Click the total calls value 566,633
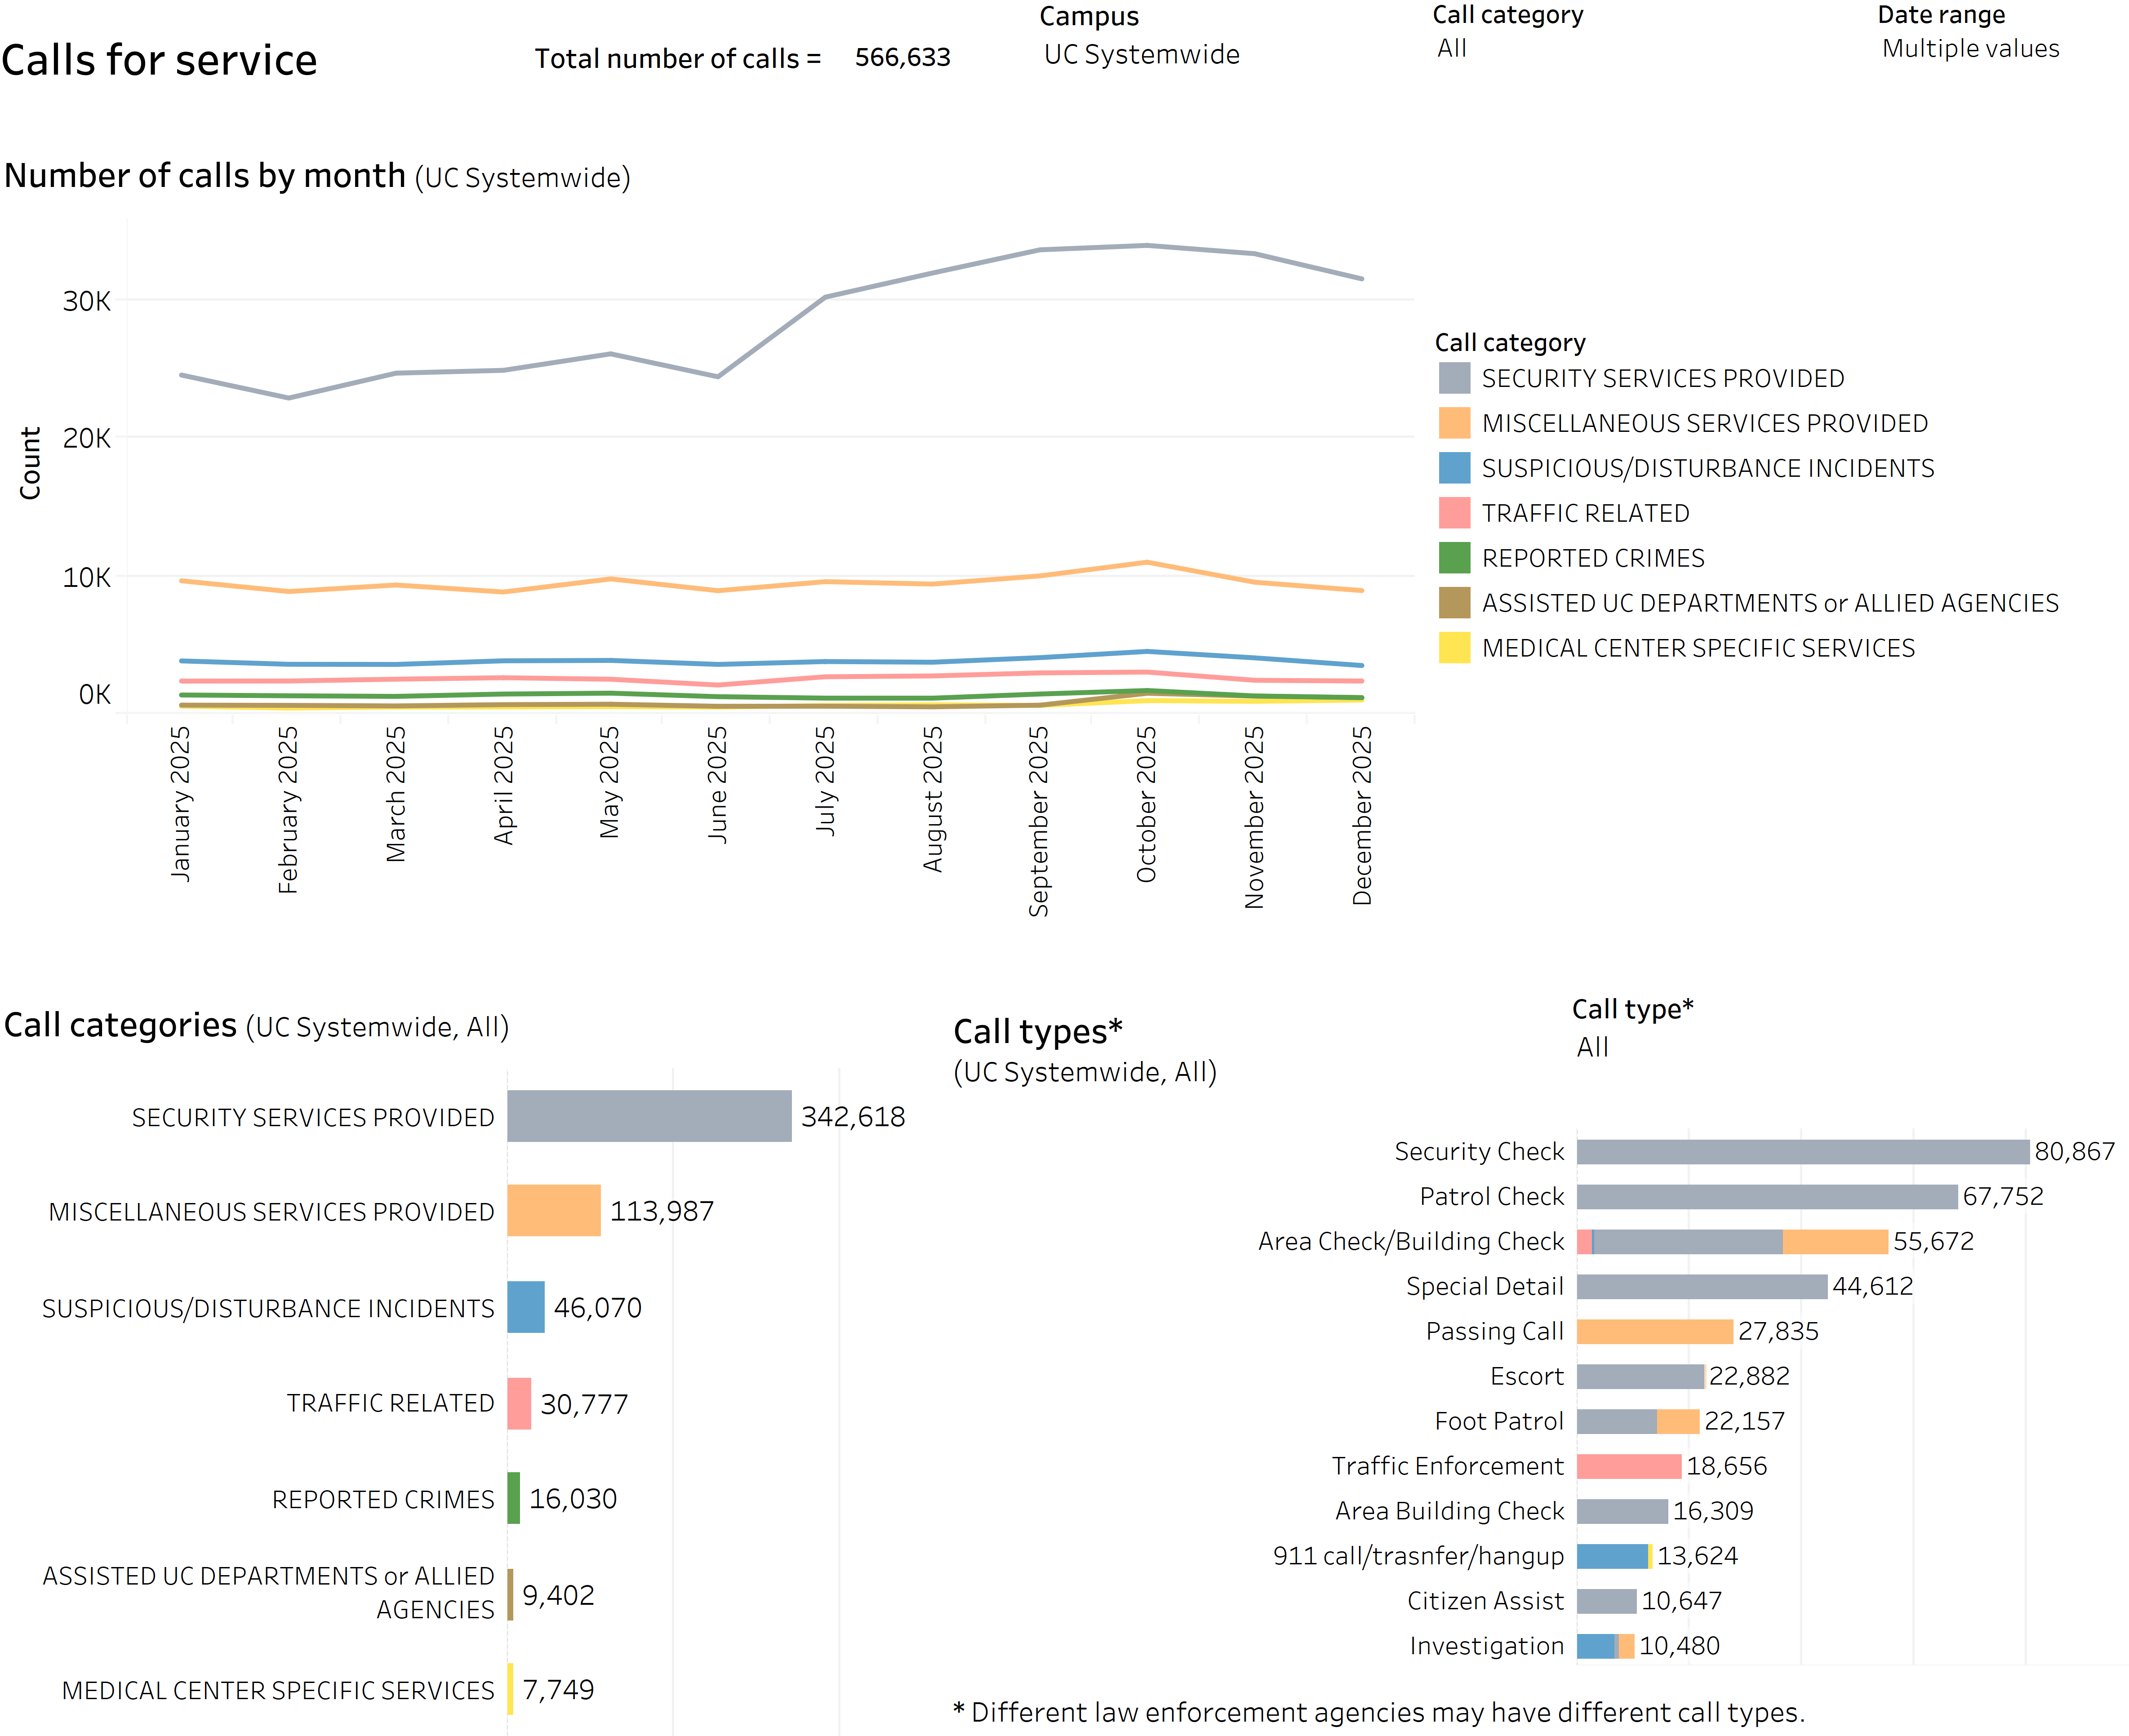The width and height of the screenshot is (2129, 1736). click(x=902, y=57)
